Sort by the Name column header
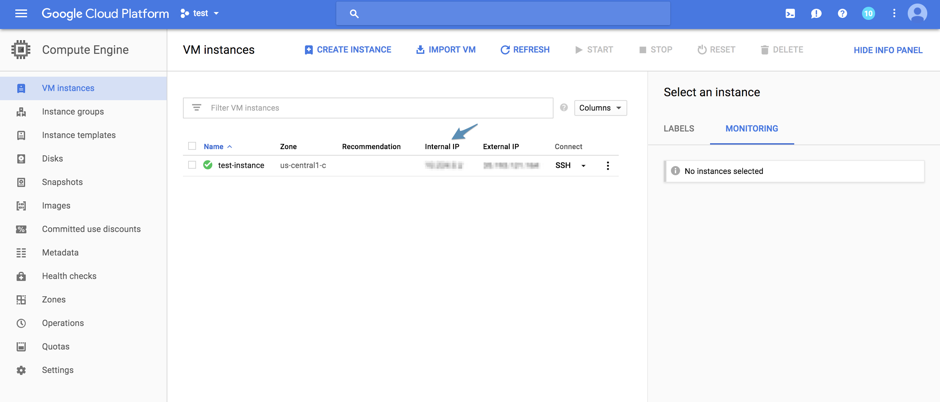 (x=214, y=147)
